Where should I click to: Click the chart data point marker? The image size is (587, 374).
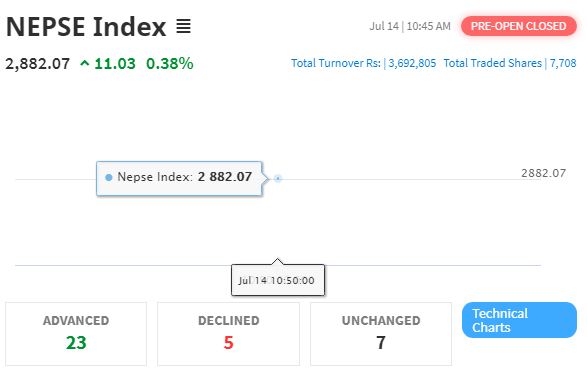(277, 179)
